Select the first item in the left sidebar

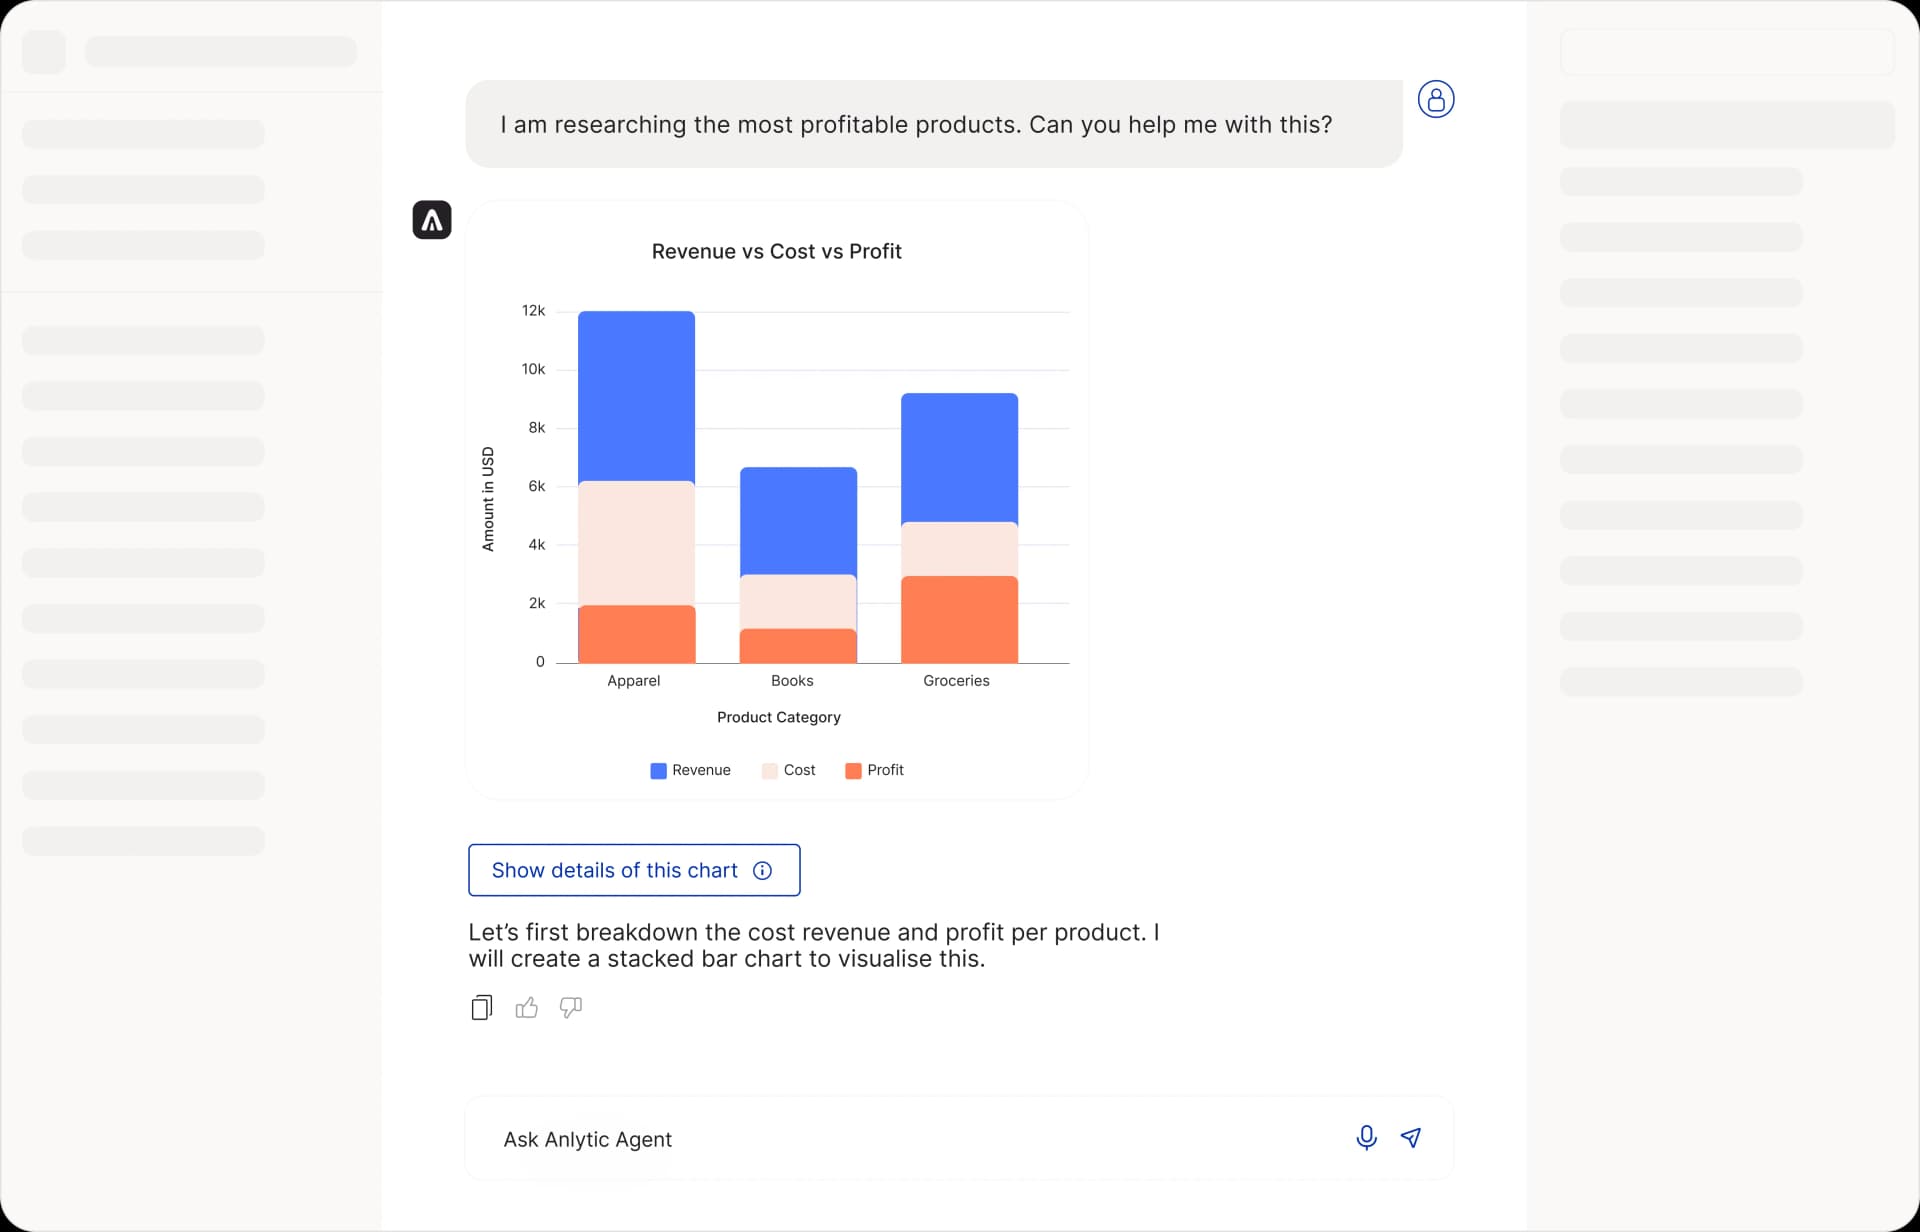tap(142, 133)
